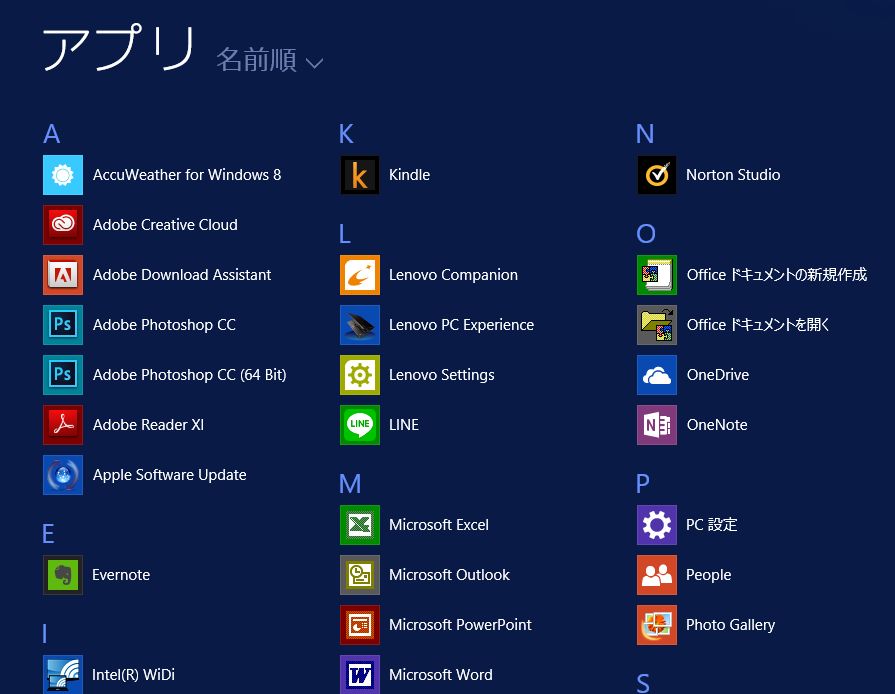895x694 pixels.
Task: Click the 'Kindle' text label
Action: tap(409, 175)
